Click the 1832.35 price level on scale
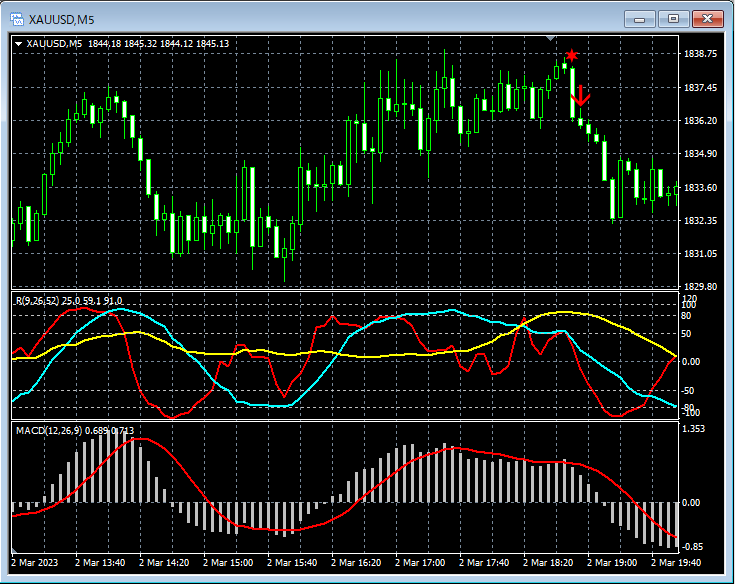Screen dimensions: 736x584 700,220
